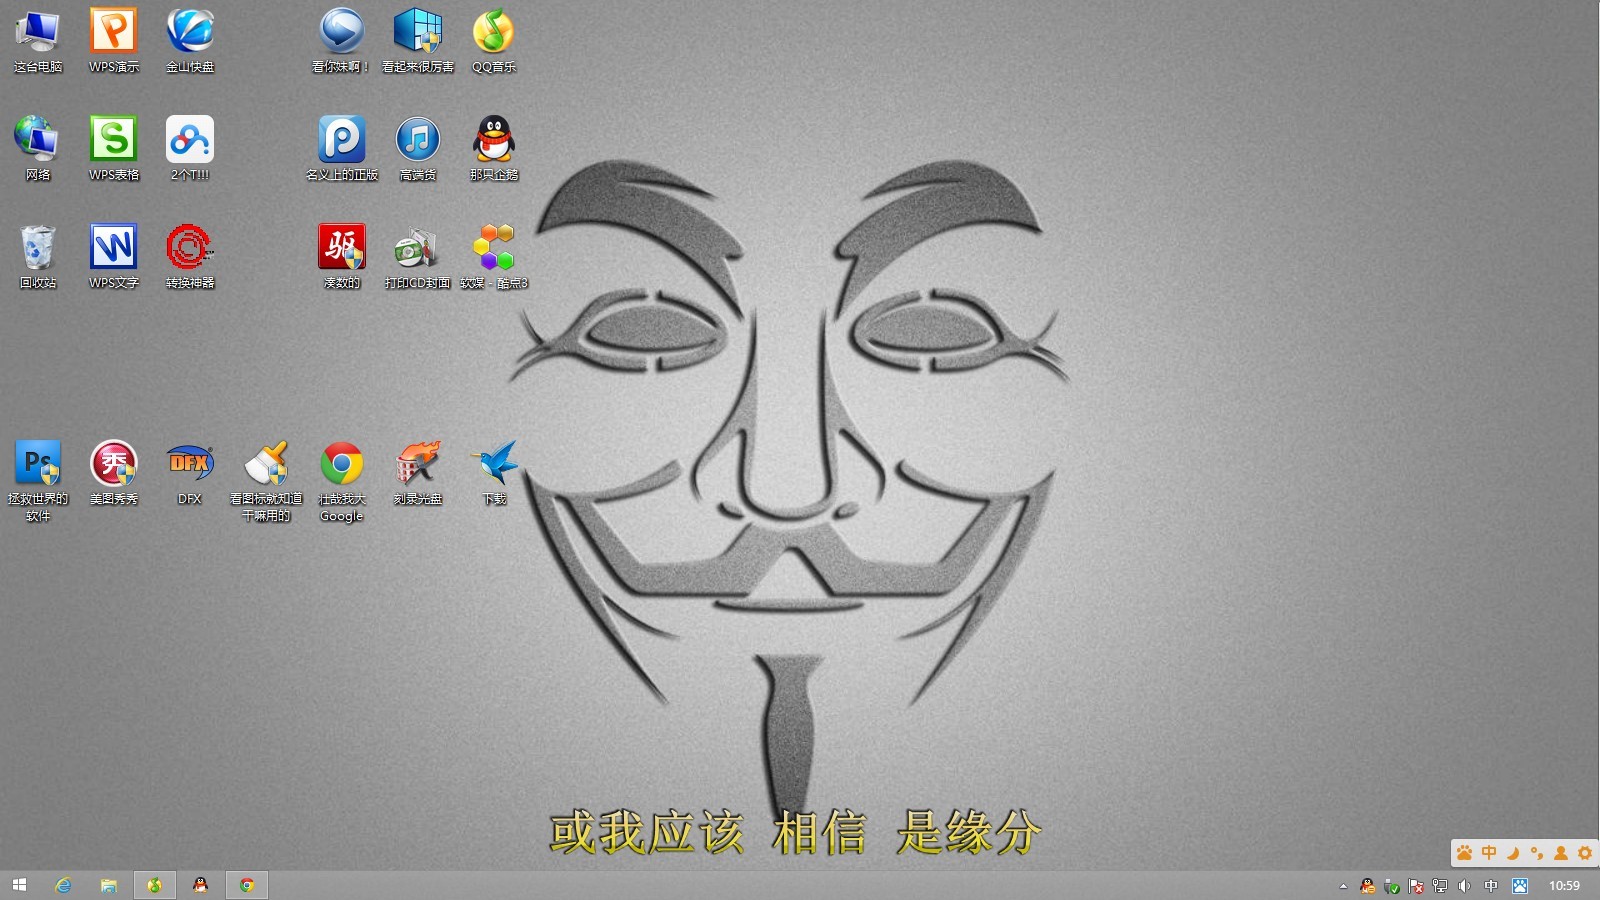Open the QQ penguin taskbar button
The width and height of the screenshot is (1600, 900).
click(x=201, y=885)
